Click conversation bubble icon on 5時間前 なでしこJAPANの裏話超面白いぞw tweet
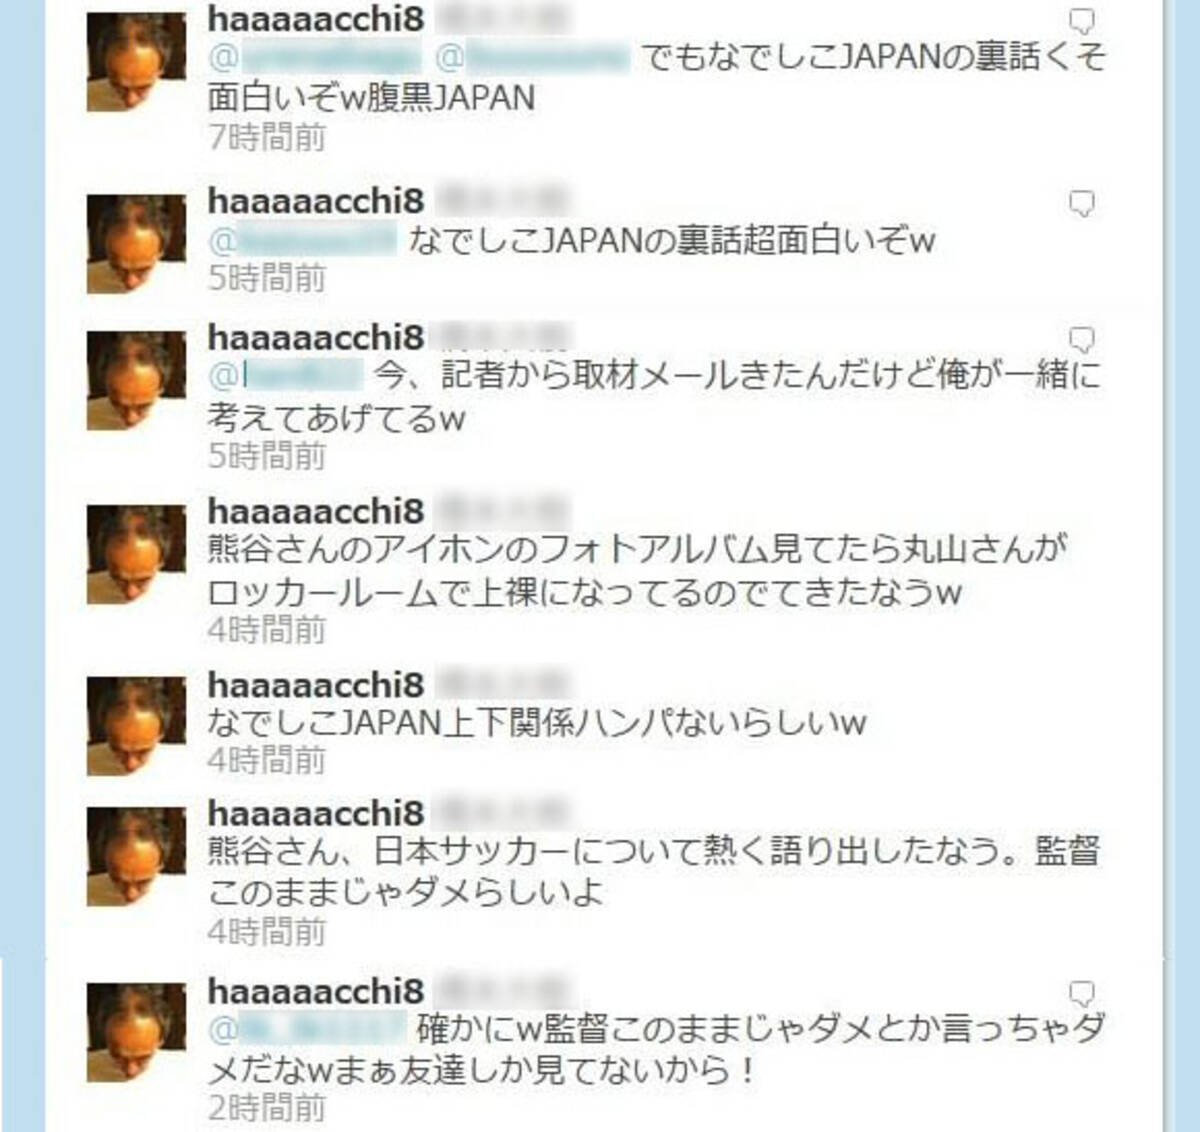 [x=1082, y=204]
